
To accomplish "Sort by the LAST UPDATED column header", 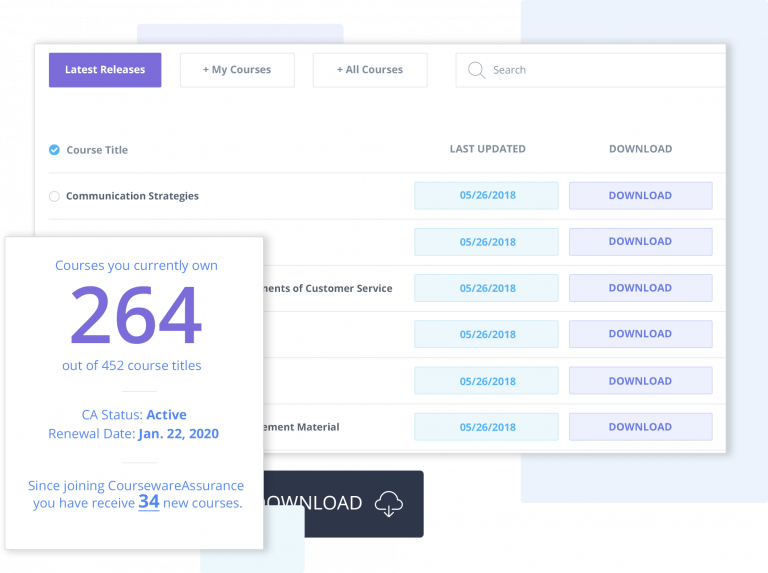I will pyautogui.click(x=487, y=149).
